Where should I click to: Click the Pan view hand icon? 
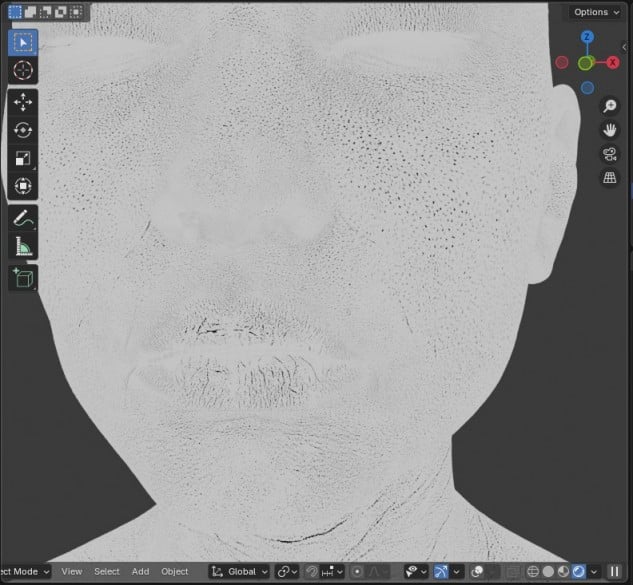click(x=610, y=130)
